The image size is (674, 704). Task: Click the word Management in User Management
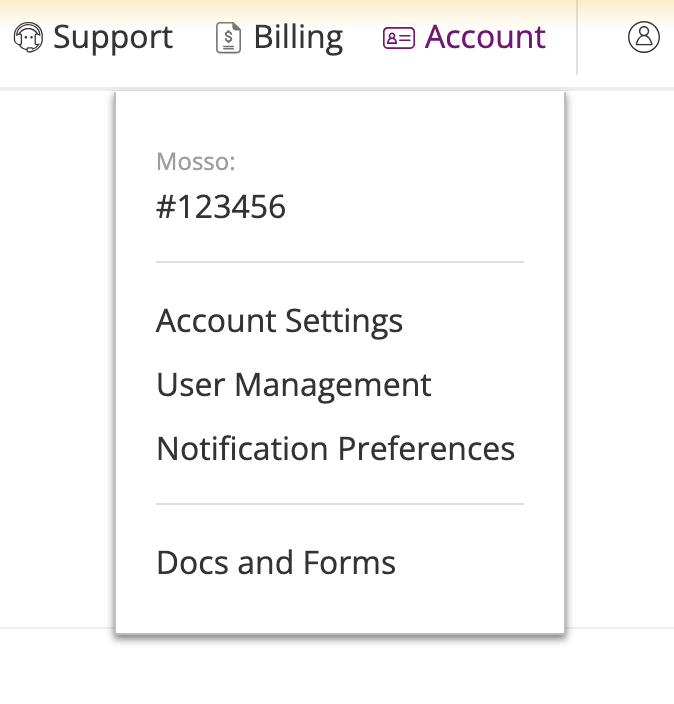click(x=333, y=385)
